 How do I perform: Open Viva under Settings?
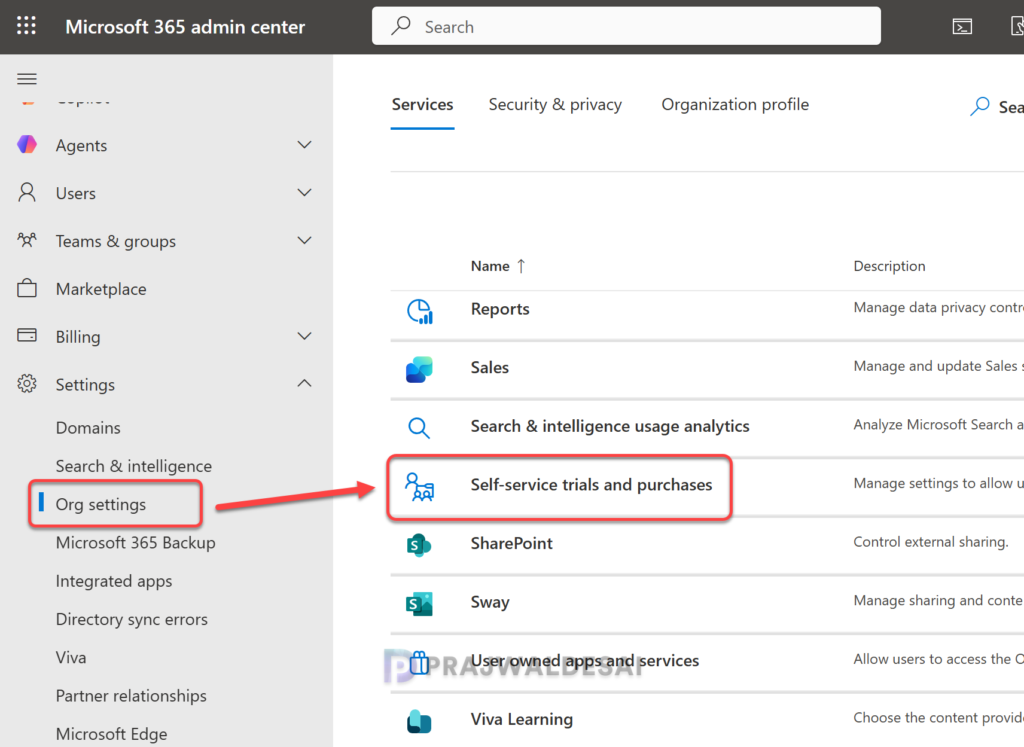click(x=71, y=658)
